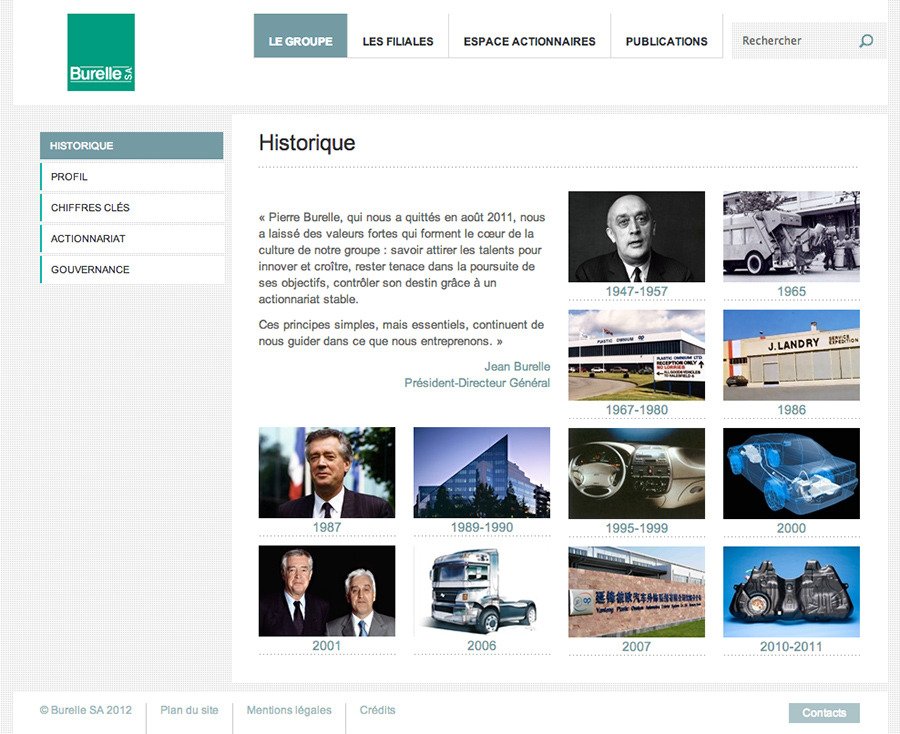900x734 pixels.
Task: Open Chiffres Clés sidebar item
Action: (131, 208)
